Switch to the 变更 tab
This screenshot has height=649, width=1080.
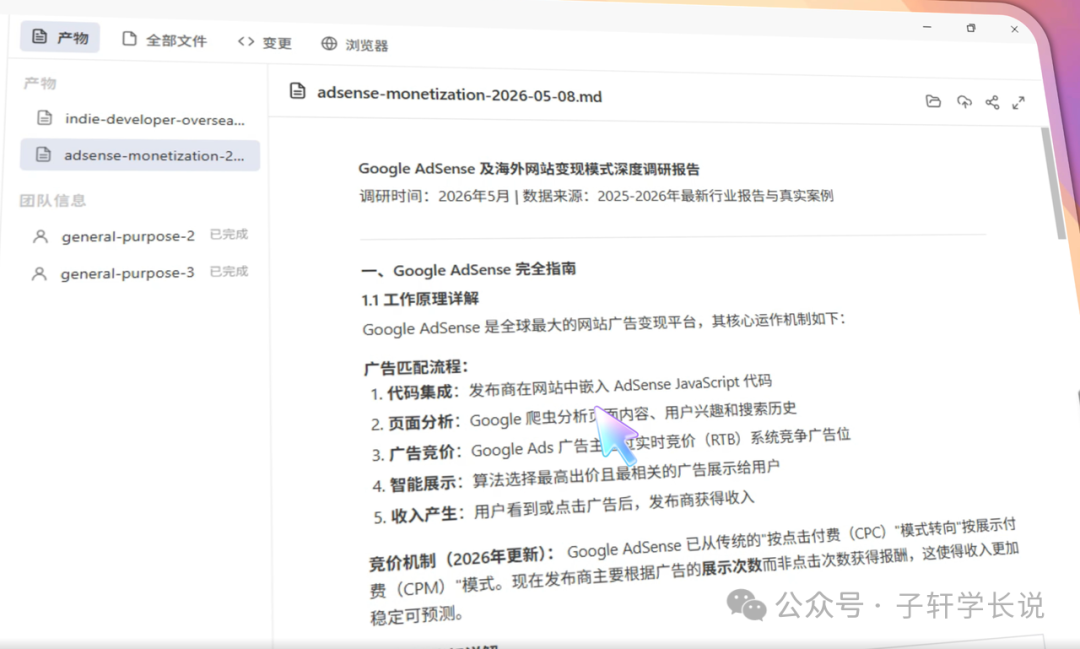(264, 43)
